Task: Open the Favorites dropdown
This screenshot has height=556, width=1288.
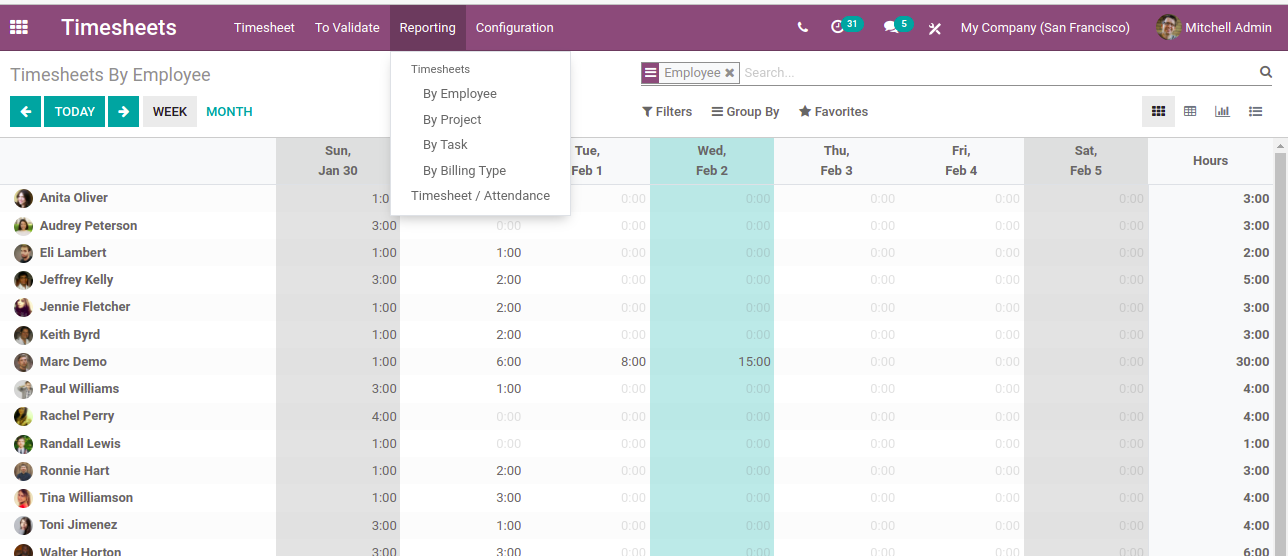Action: pos(833,112)
